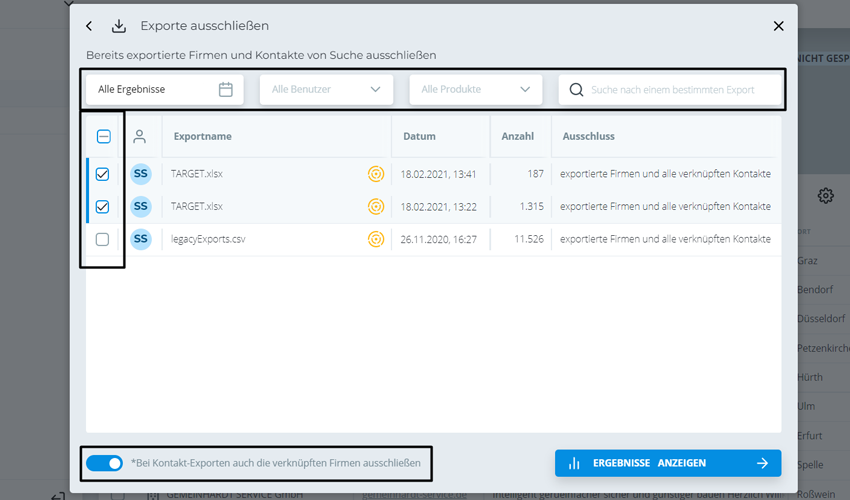Image resolution: width=850 pixels, height=500 pixels.
Task: Click the Ergebnisse Anzeigen button
Action: pyautogui.click(x=668, y=463)
